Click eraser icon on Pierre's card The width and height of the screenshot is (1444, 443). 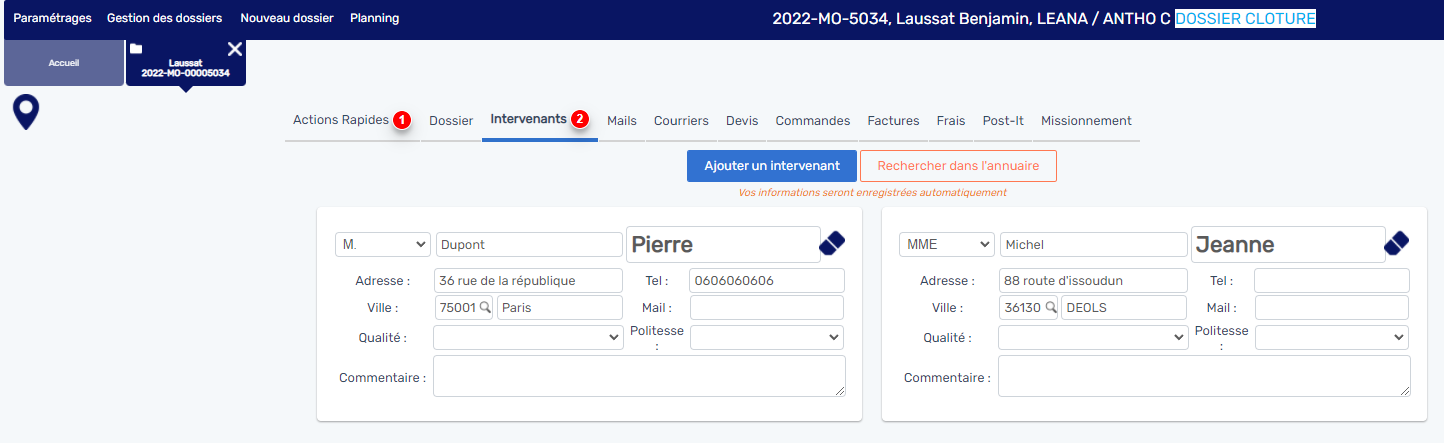[832, 244]
